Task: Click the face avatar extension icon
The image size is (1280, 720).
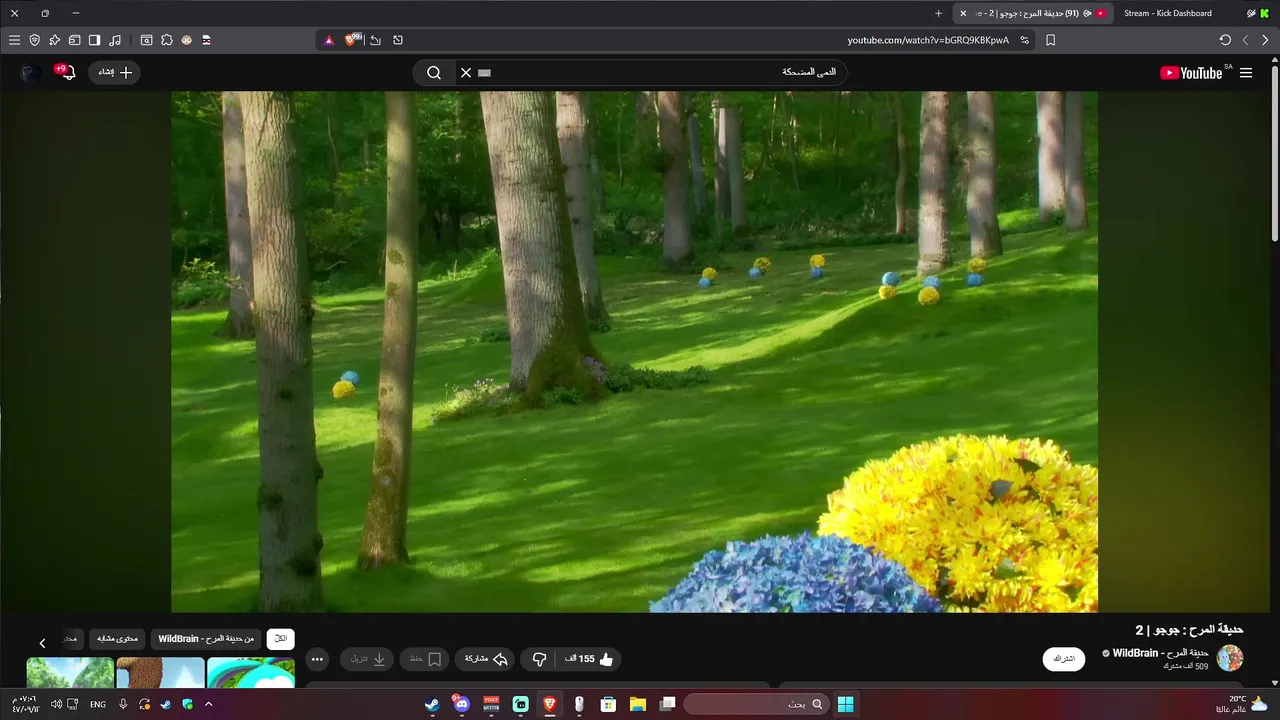Action: click(x=187, y=40)
